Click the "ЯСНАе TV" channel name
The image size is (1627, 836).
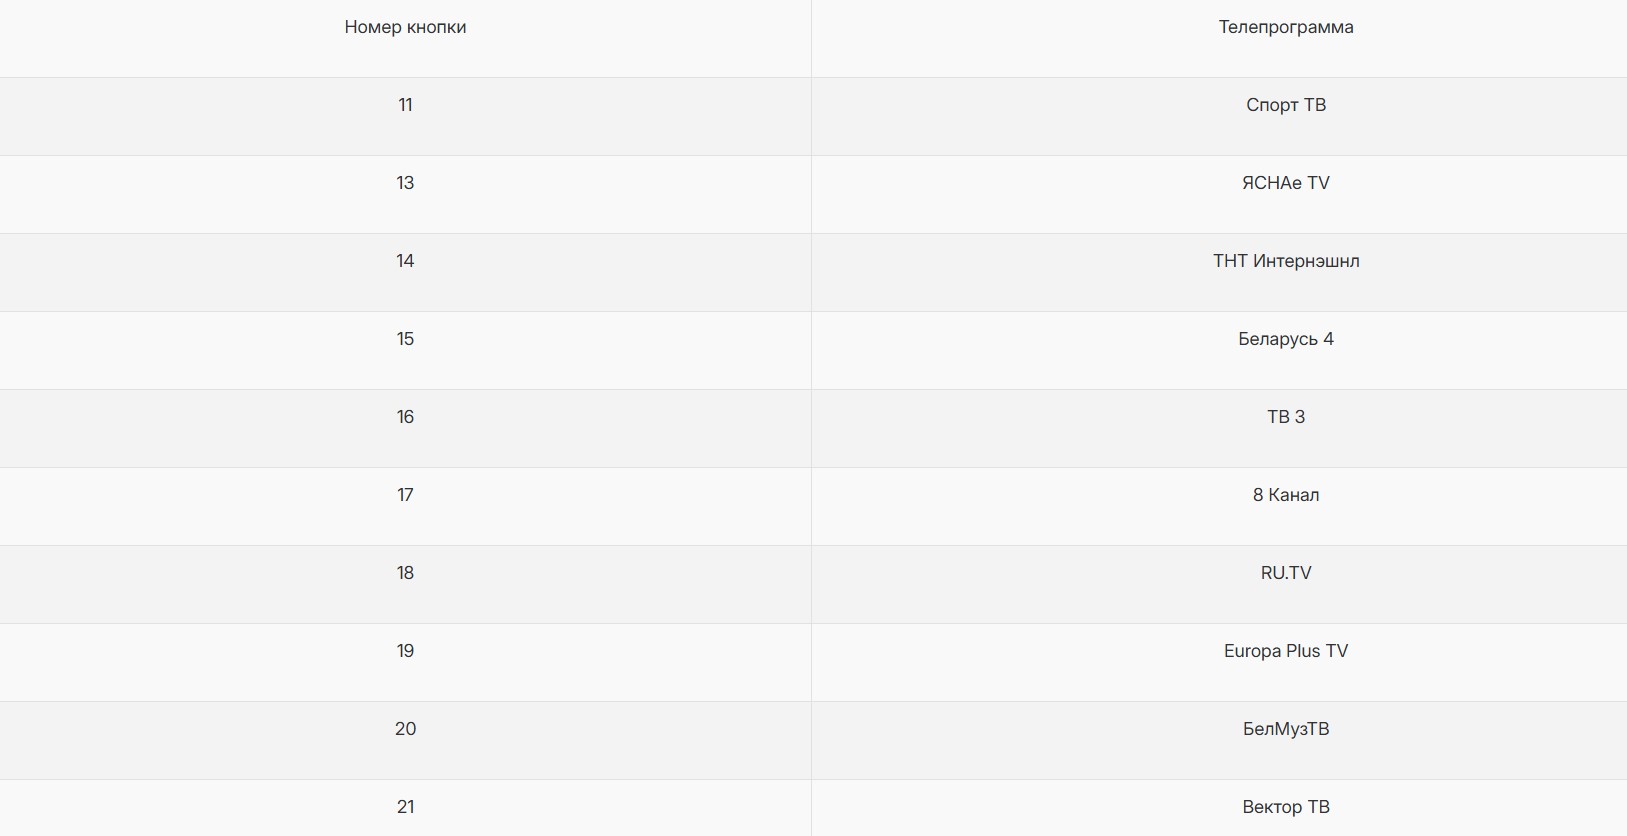click(x=1285, y=184)
